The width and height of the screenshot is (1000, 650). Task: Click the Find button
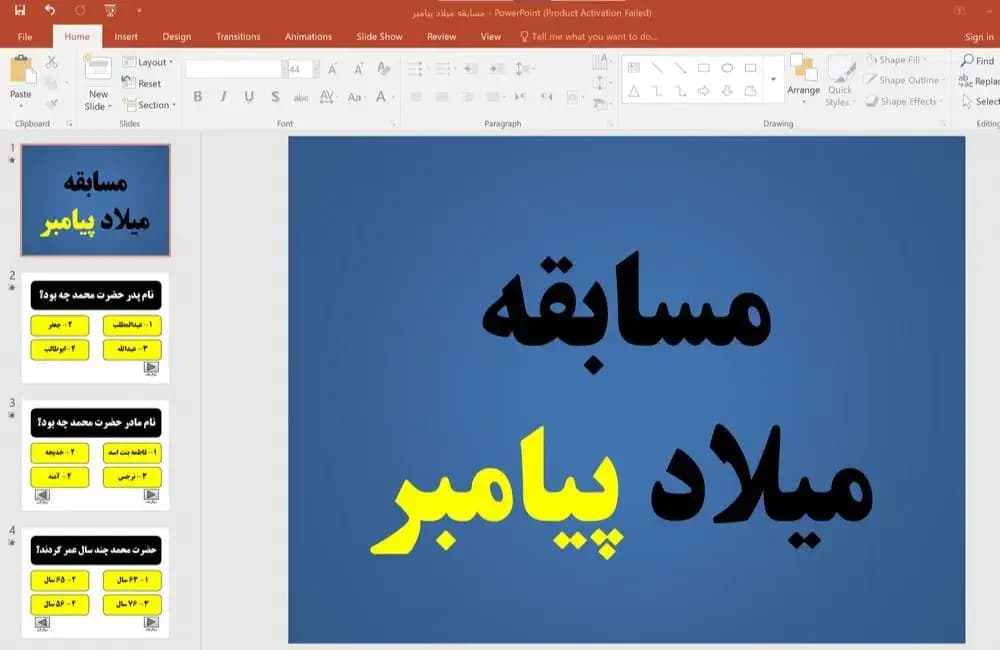(978, 61)
